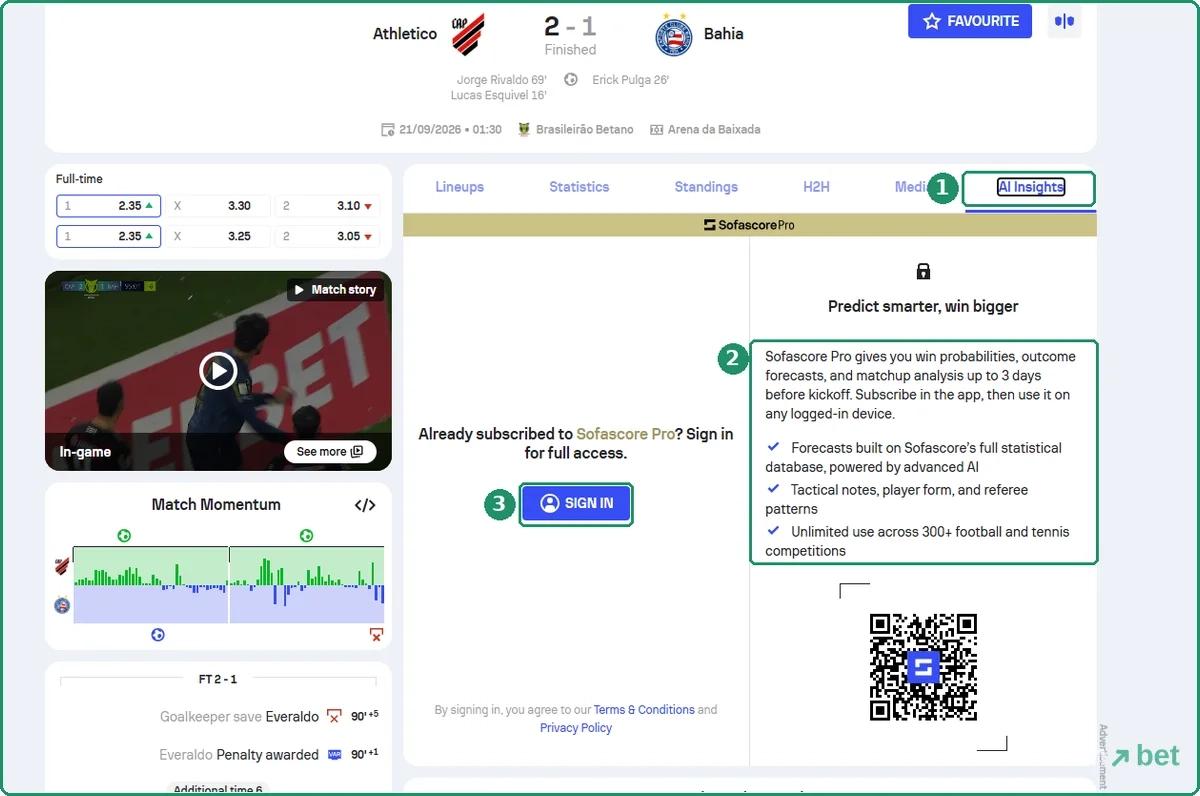Click the Bahia crest beside momentum chart
The image size is (1200, 796).
click(x=62, y=605)
